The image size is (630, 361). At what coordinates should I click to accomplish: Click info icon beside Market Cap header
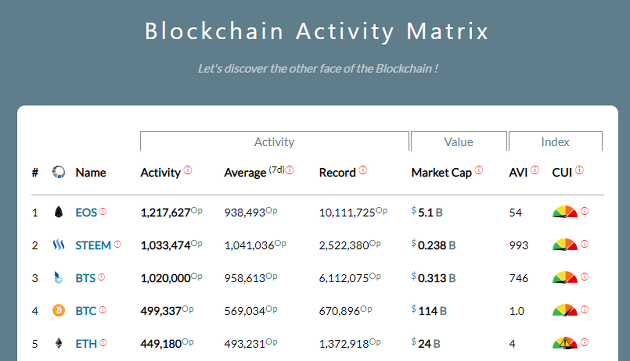[479, 170]
